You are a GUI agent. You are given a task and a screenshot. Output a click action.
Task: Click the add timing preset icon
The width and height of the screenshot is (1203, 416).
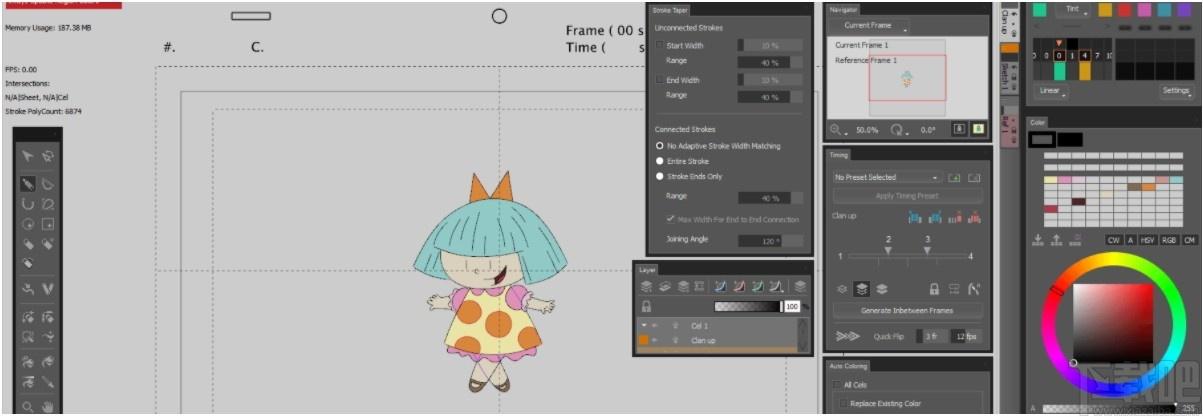pyautogui.click(x=954, y=177)
